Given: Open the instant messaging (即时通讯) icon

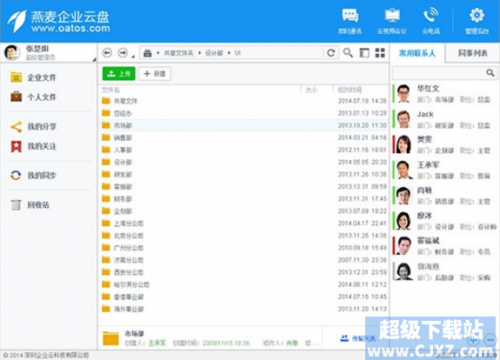Looking at the screenshot, I should [350, 21].
